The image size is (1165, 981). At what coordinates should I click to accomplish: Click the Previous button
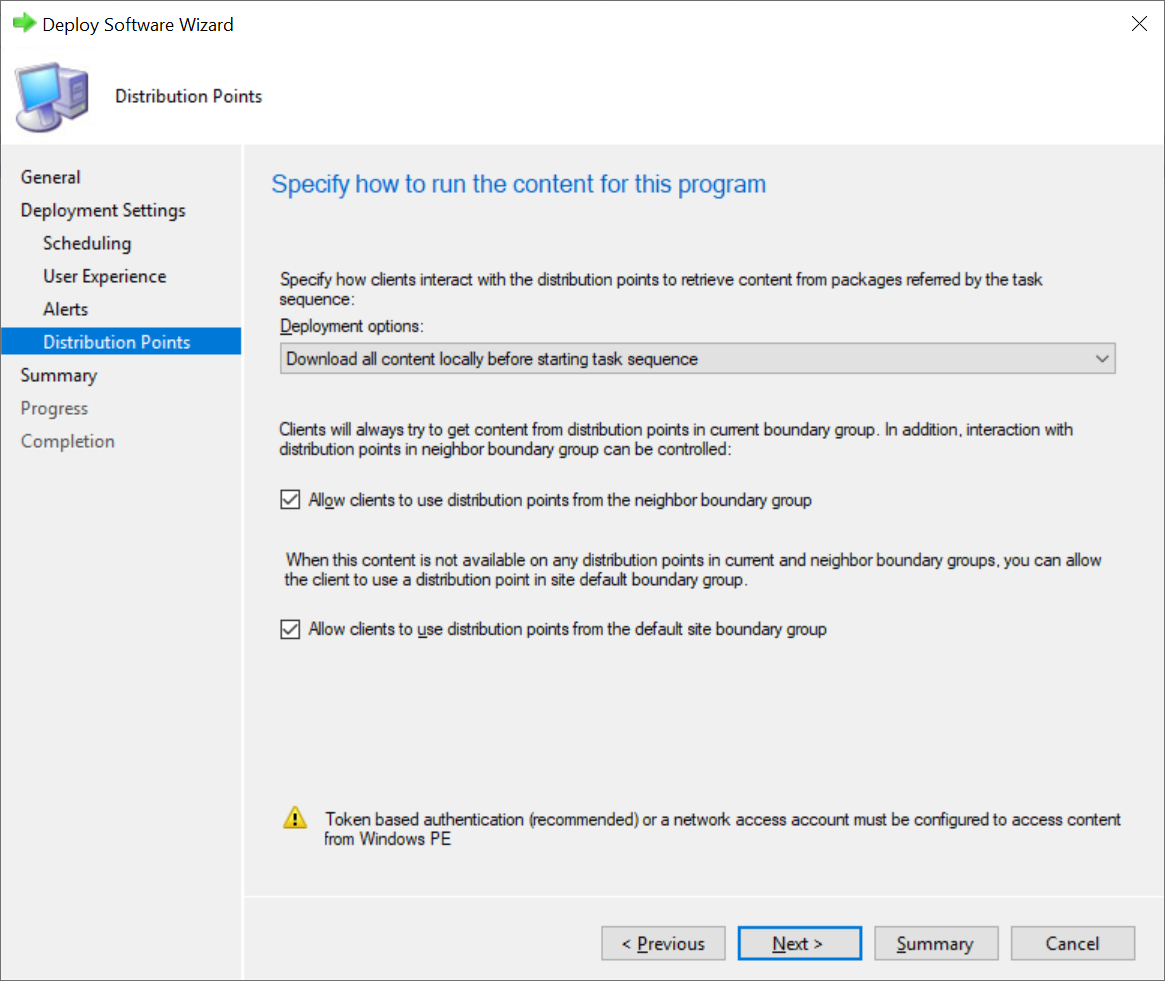click(663, 943)
